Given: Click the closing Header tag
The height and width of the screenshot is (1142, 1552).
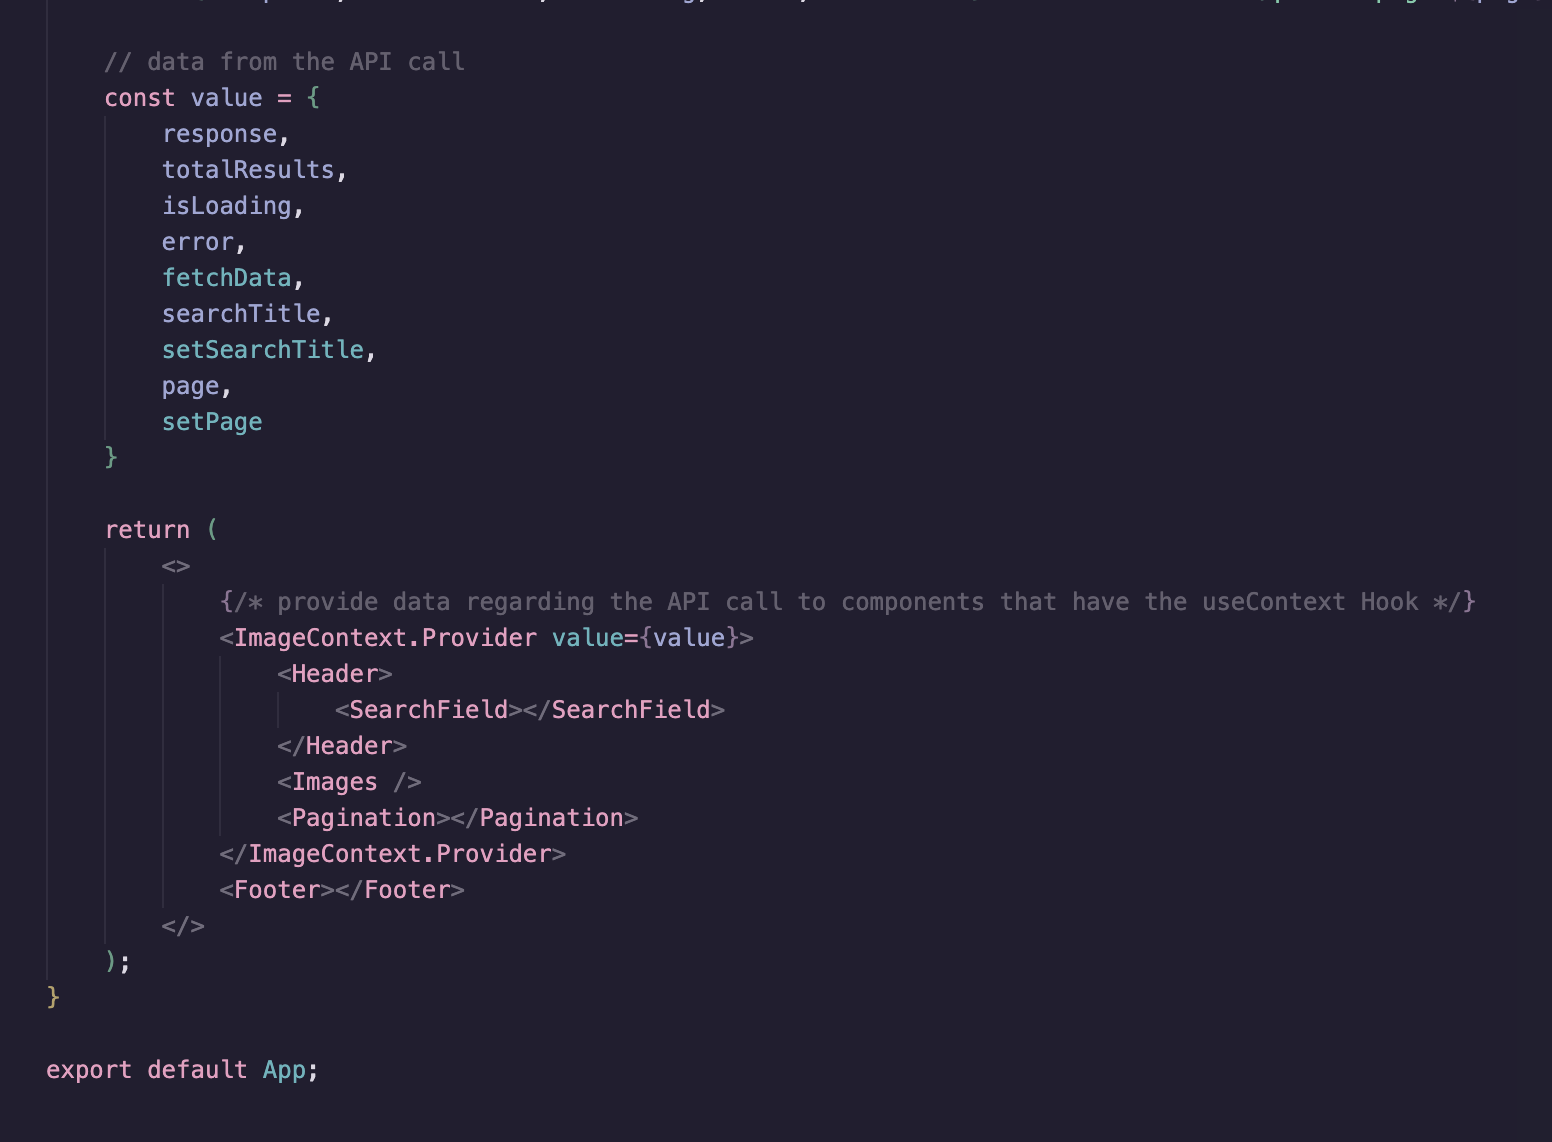Looking at the screenshot, I should tap(342, 746).
